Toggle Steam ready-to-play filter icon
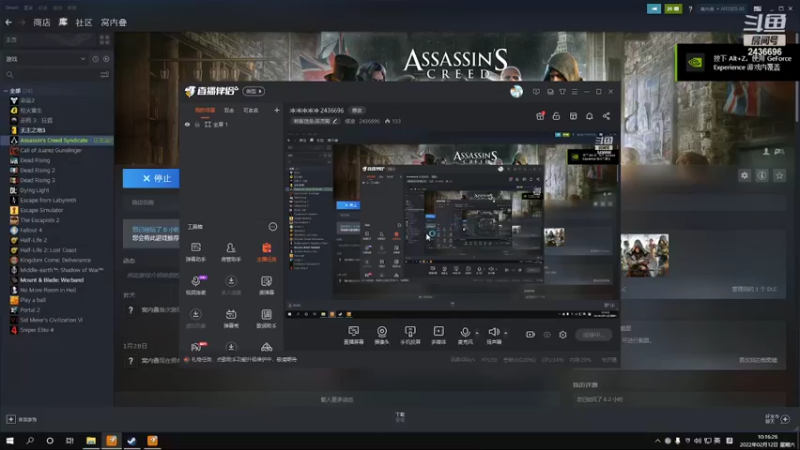Viewport: 800px width, 450px height. click(106, 59)
